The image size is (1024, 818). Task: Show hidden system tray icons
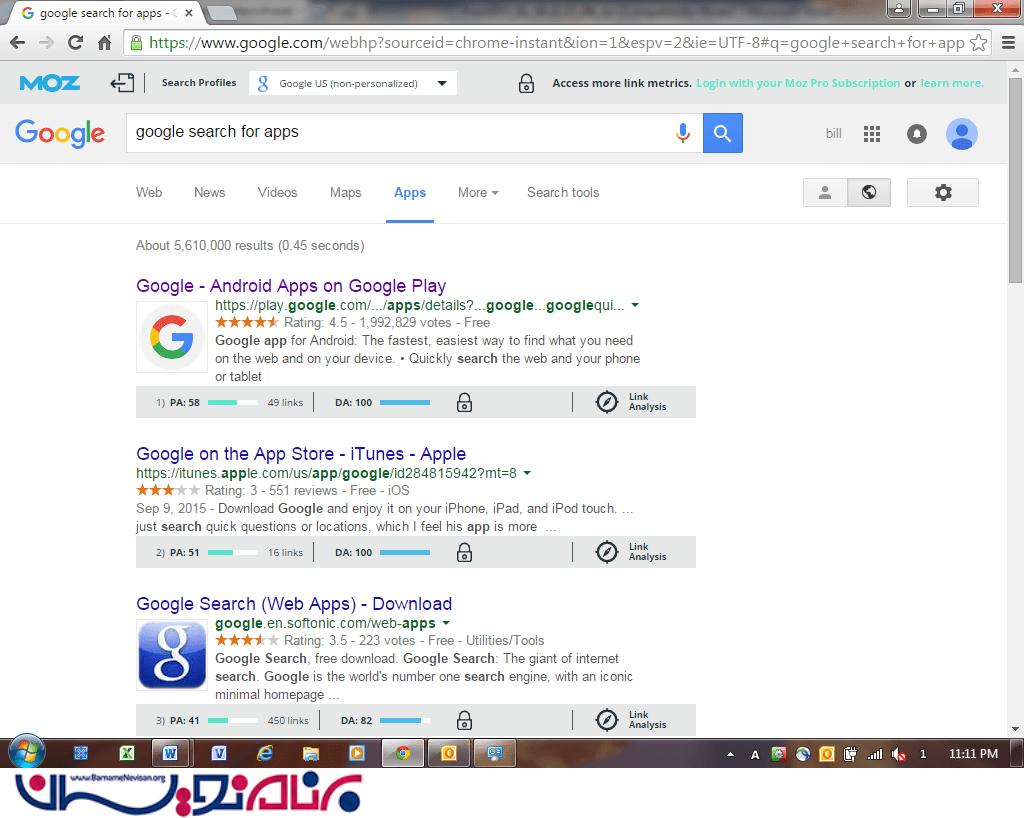pyautogui.click(x=730, y=755)
